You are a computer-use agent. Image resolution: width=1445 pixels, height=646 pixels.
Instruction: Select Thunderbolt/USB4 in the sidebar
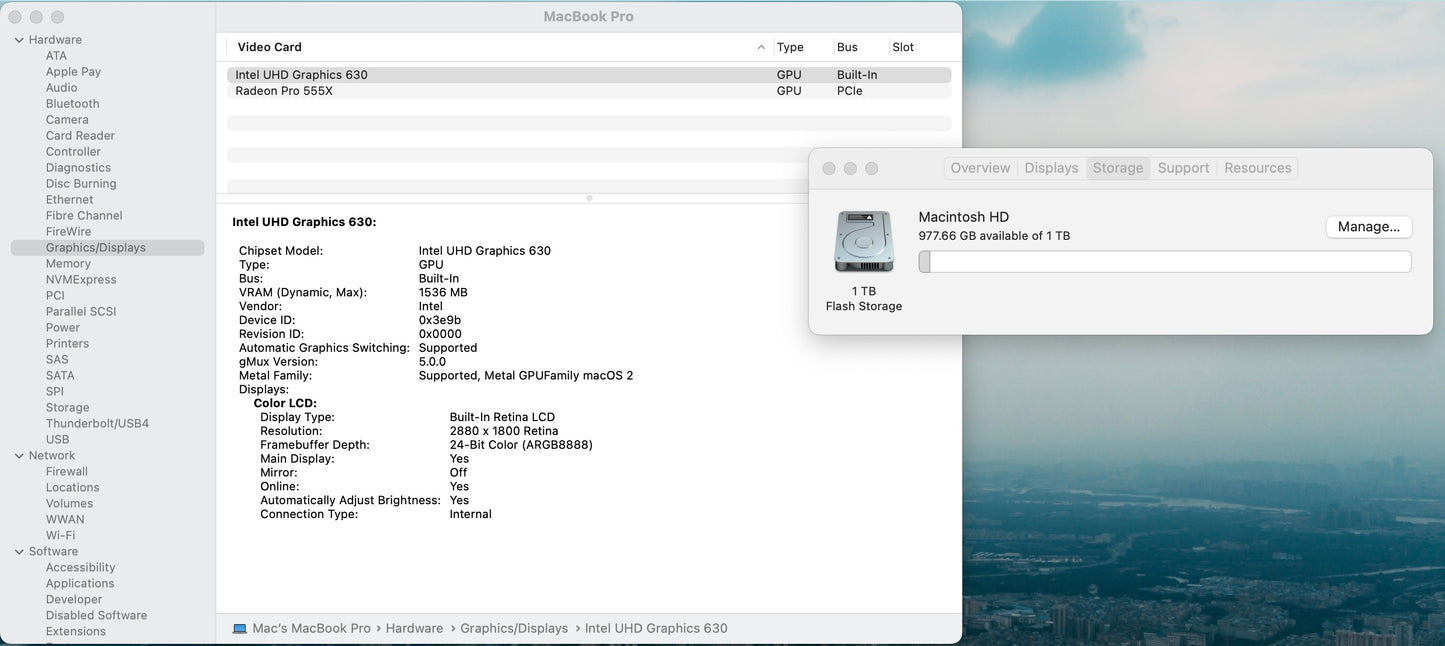[x=97, y=422]
